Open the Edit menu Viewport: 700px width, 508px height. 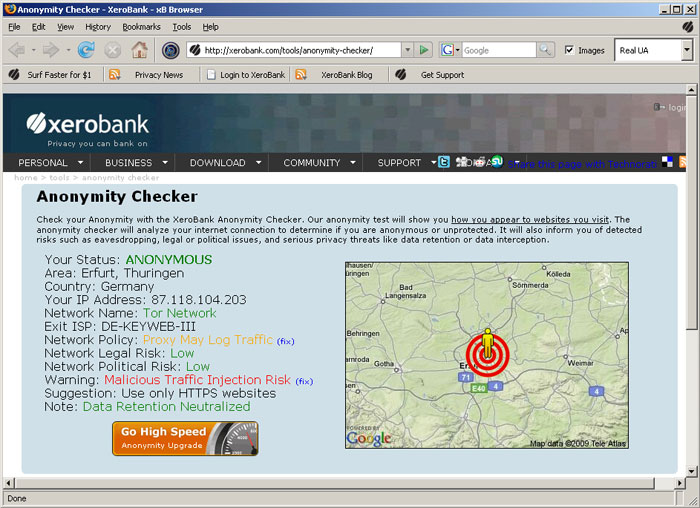tap(38, 27)
